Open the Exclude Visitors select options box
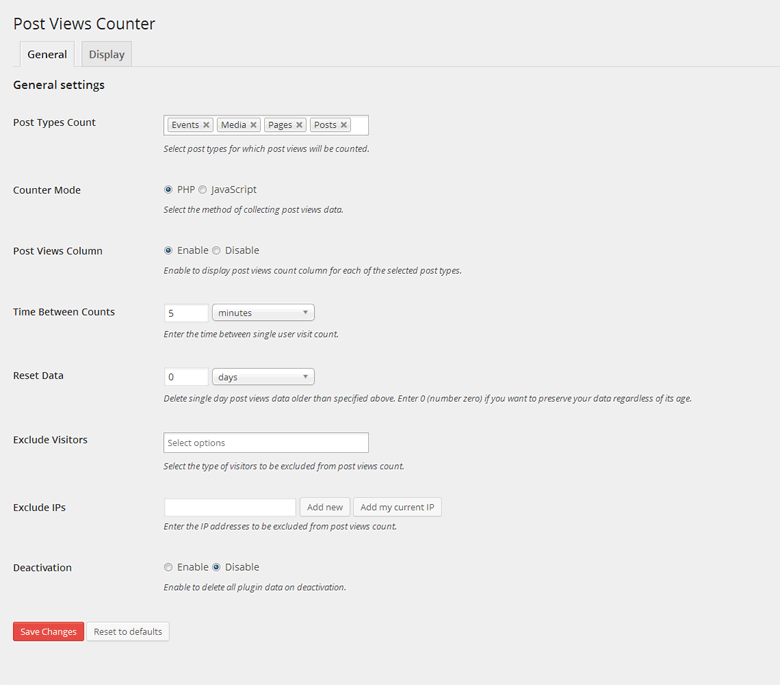 point(266,443)
